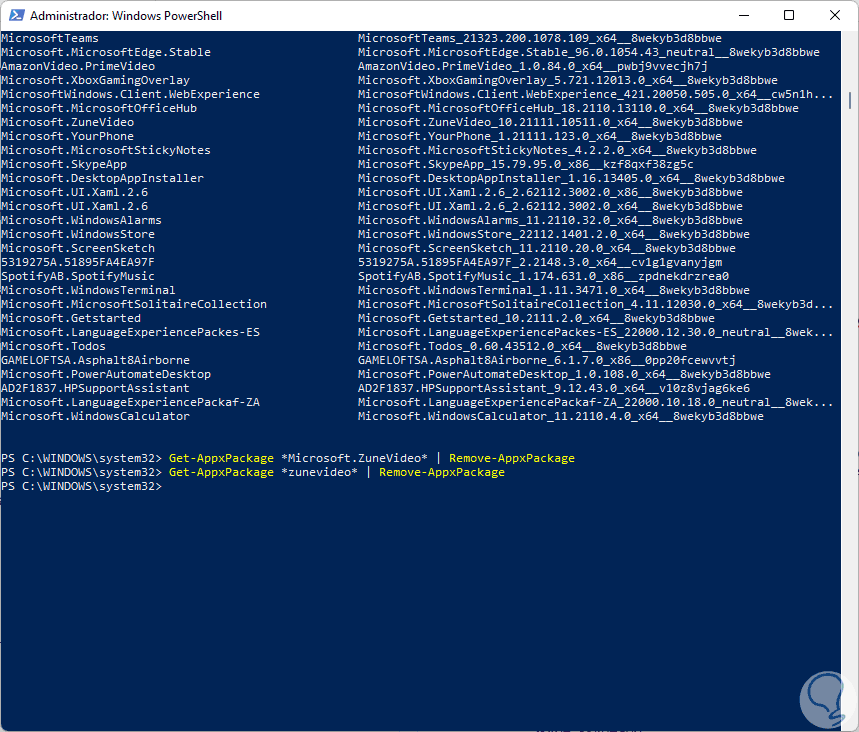
Task: Select WindowsTerminal_1.11.3471.0 full name
Action: 554,290
